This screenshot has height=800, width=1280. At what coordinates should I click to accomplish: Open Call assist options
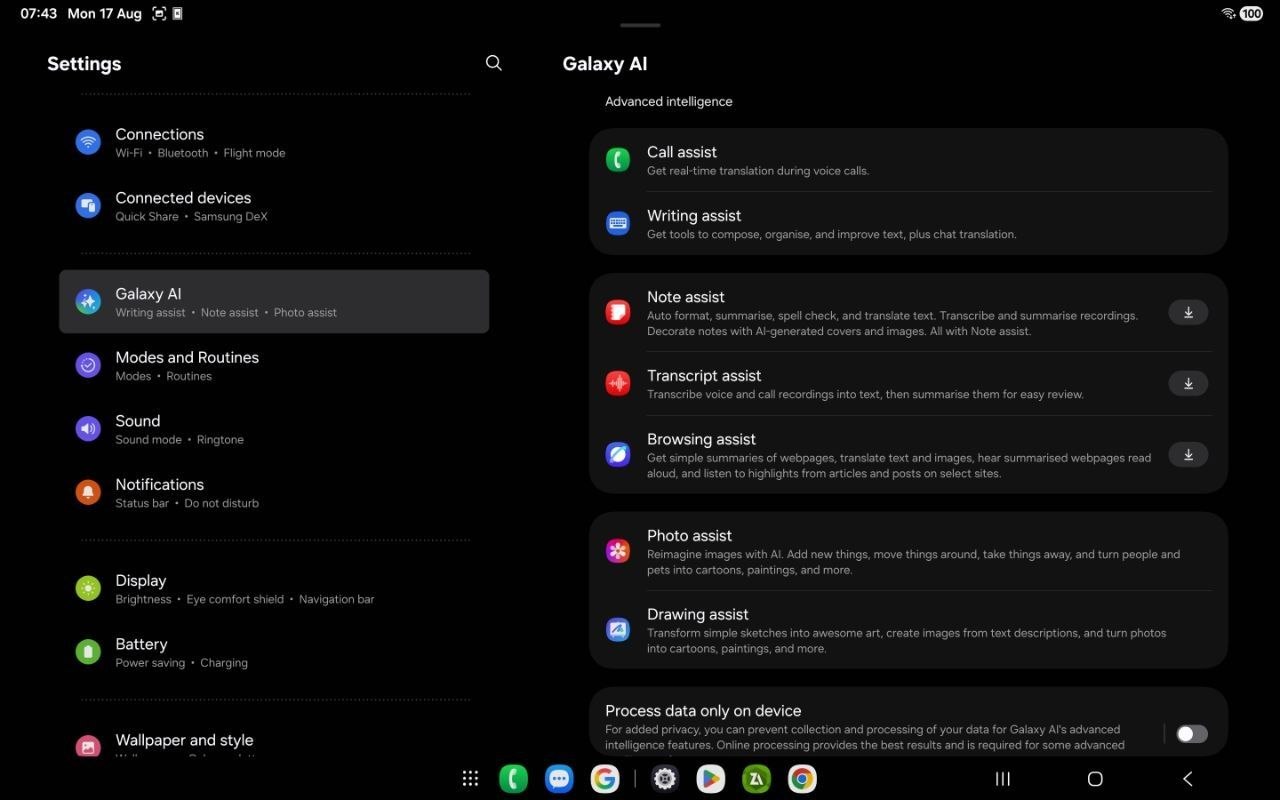[908, 160]
